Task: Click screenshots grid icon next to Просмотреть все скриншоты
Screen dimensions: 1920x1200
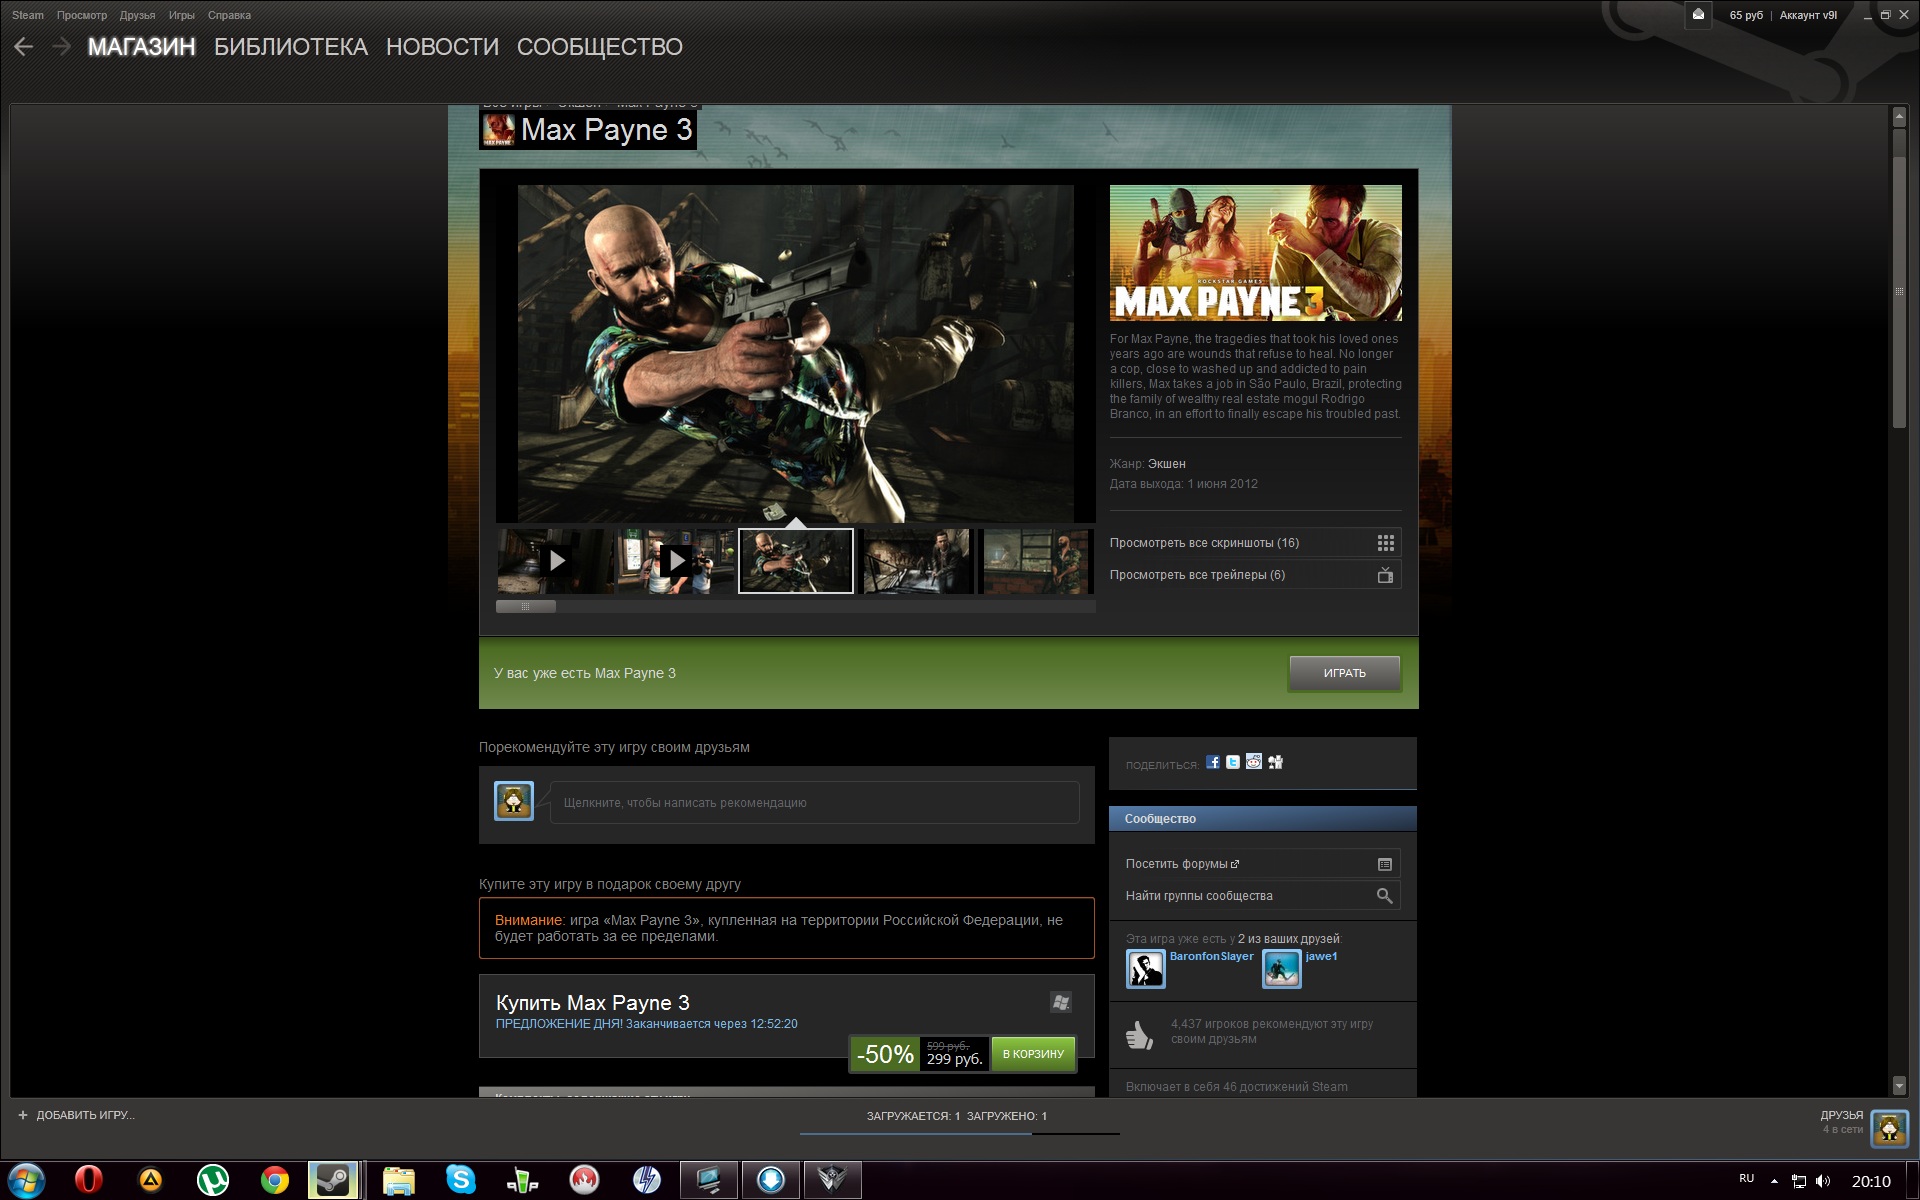Action: (x=1385, y=543)
